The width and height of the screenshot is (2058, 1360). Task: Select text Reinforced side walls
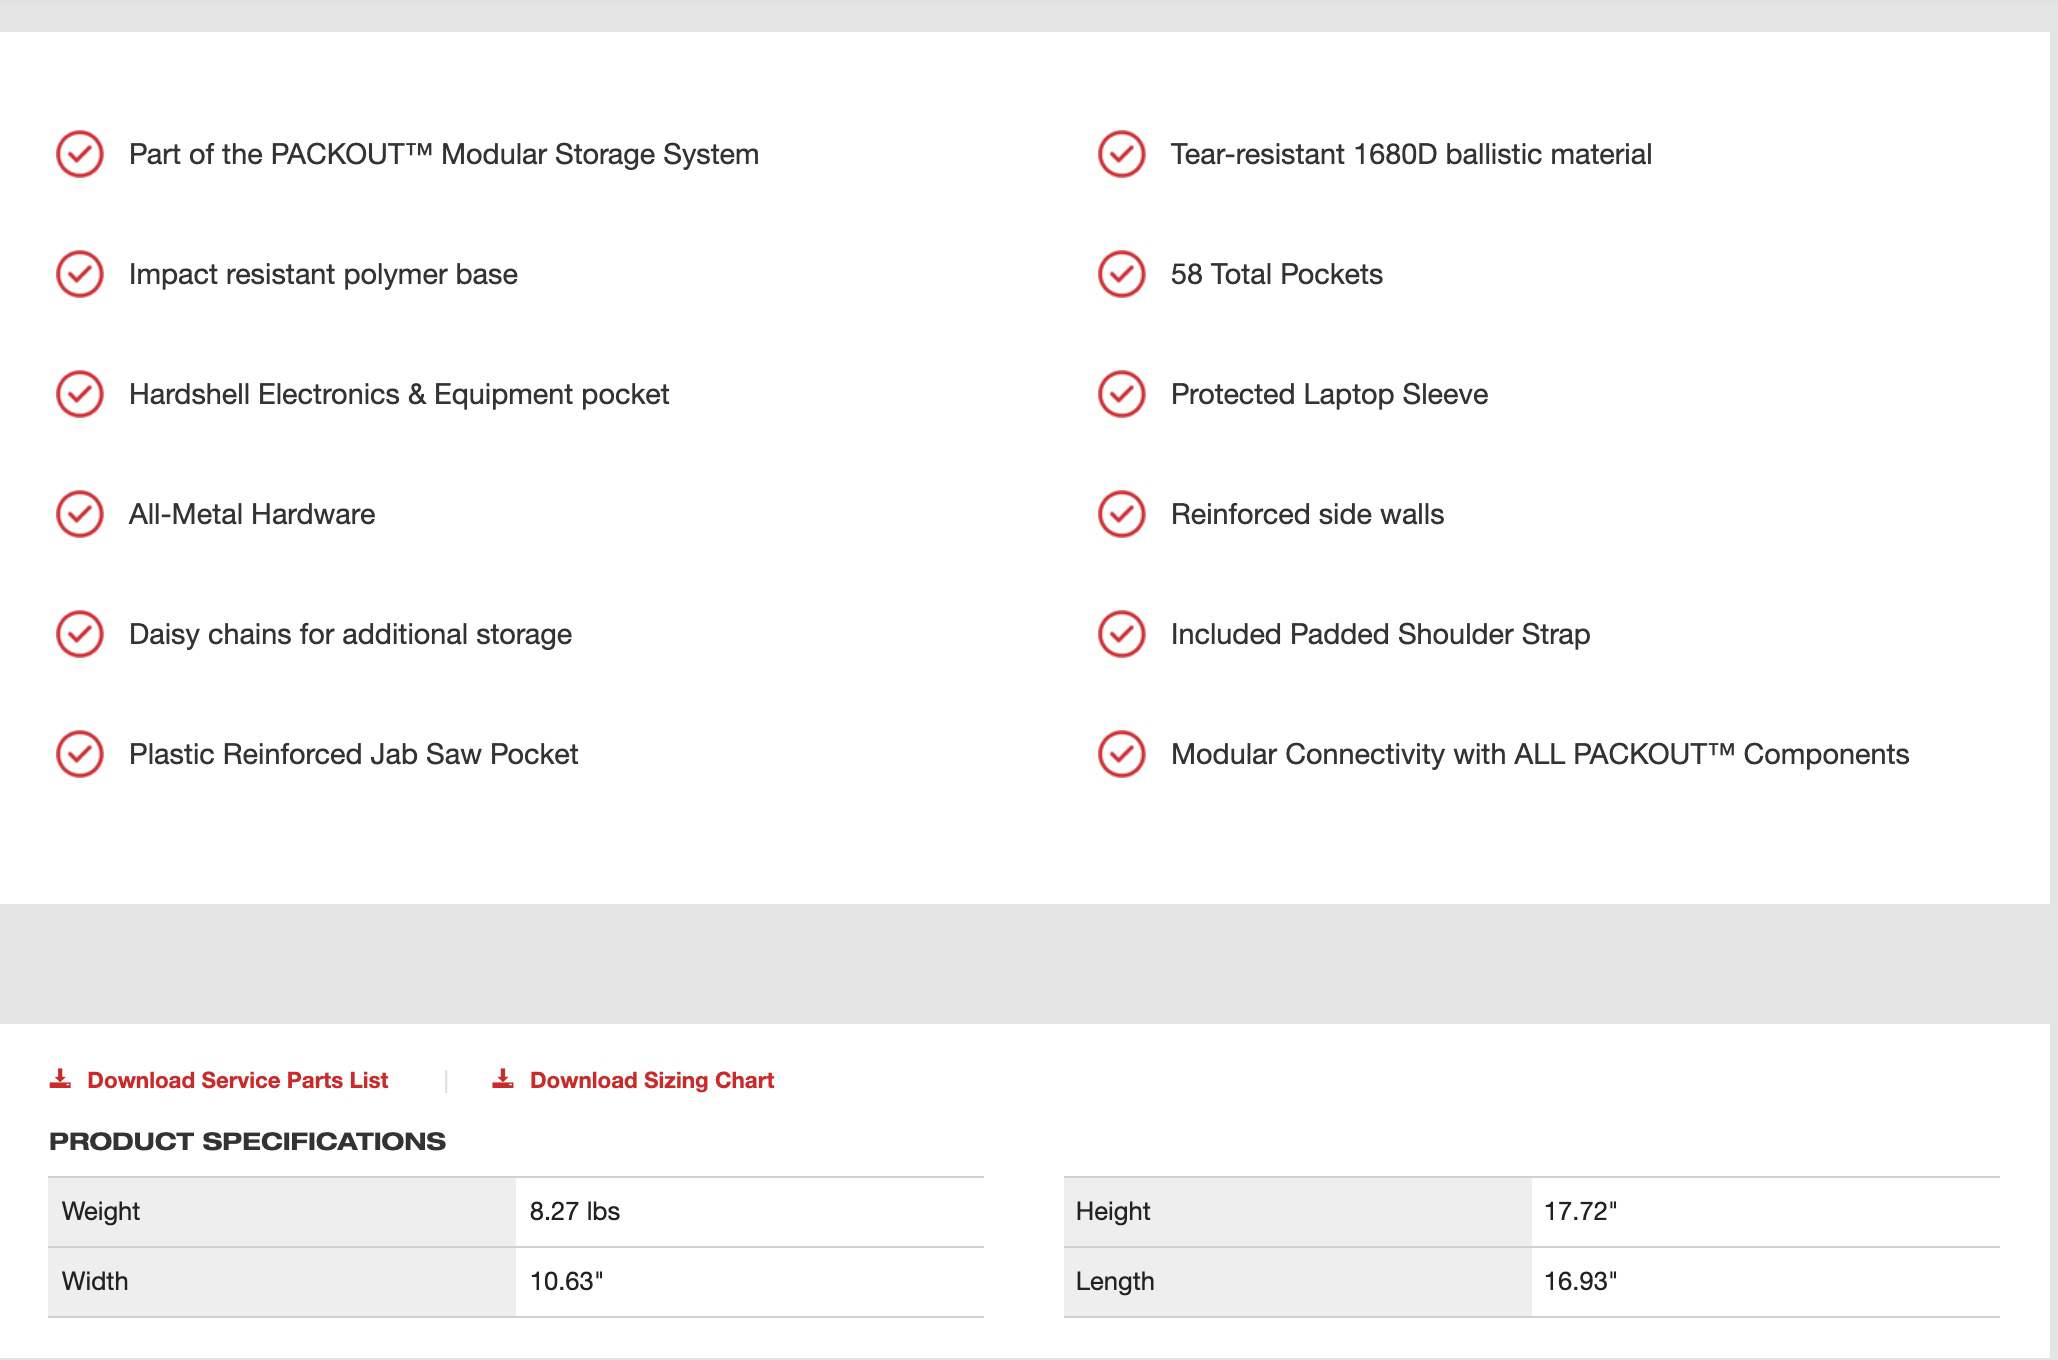1307,514
